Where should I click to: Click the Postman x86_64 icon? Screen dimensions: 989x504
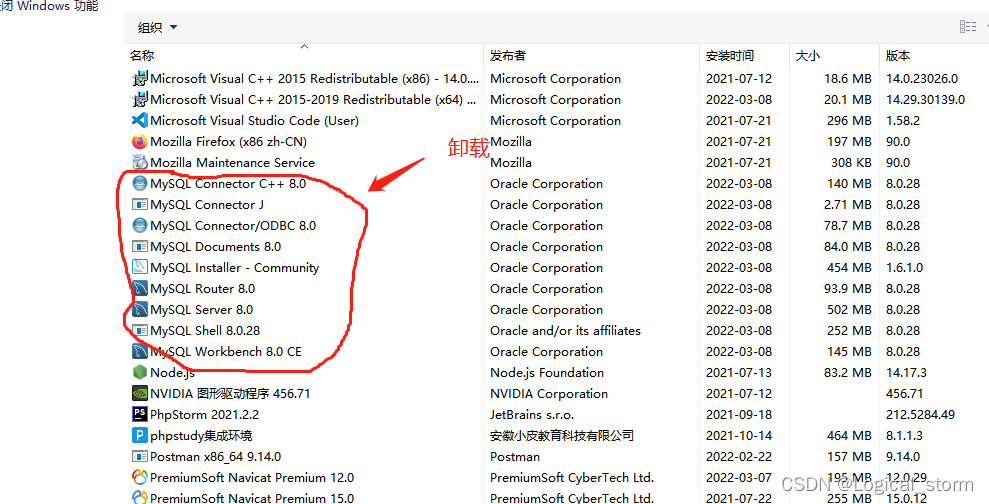(139, 457)
